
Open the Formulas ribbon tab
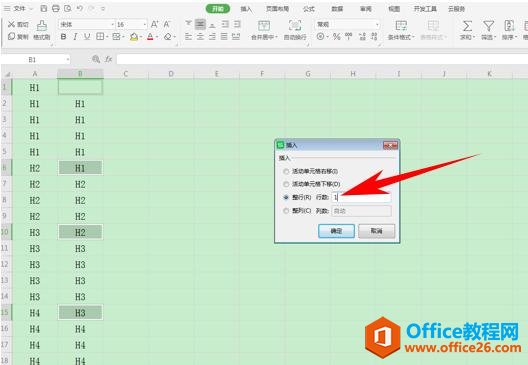pyautogui.click(x=308, y=9)
